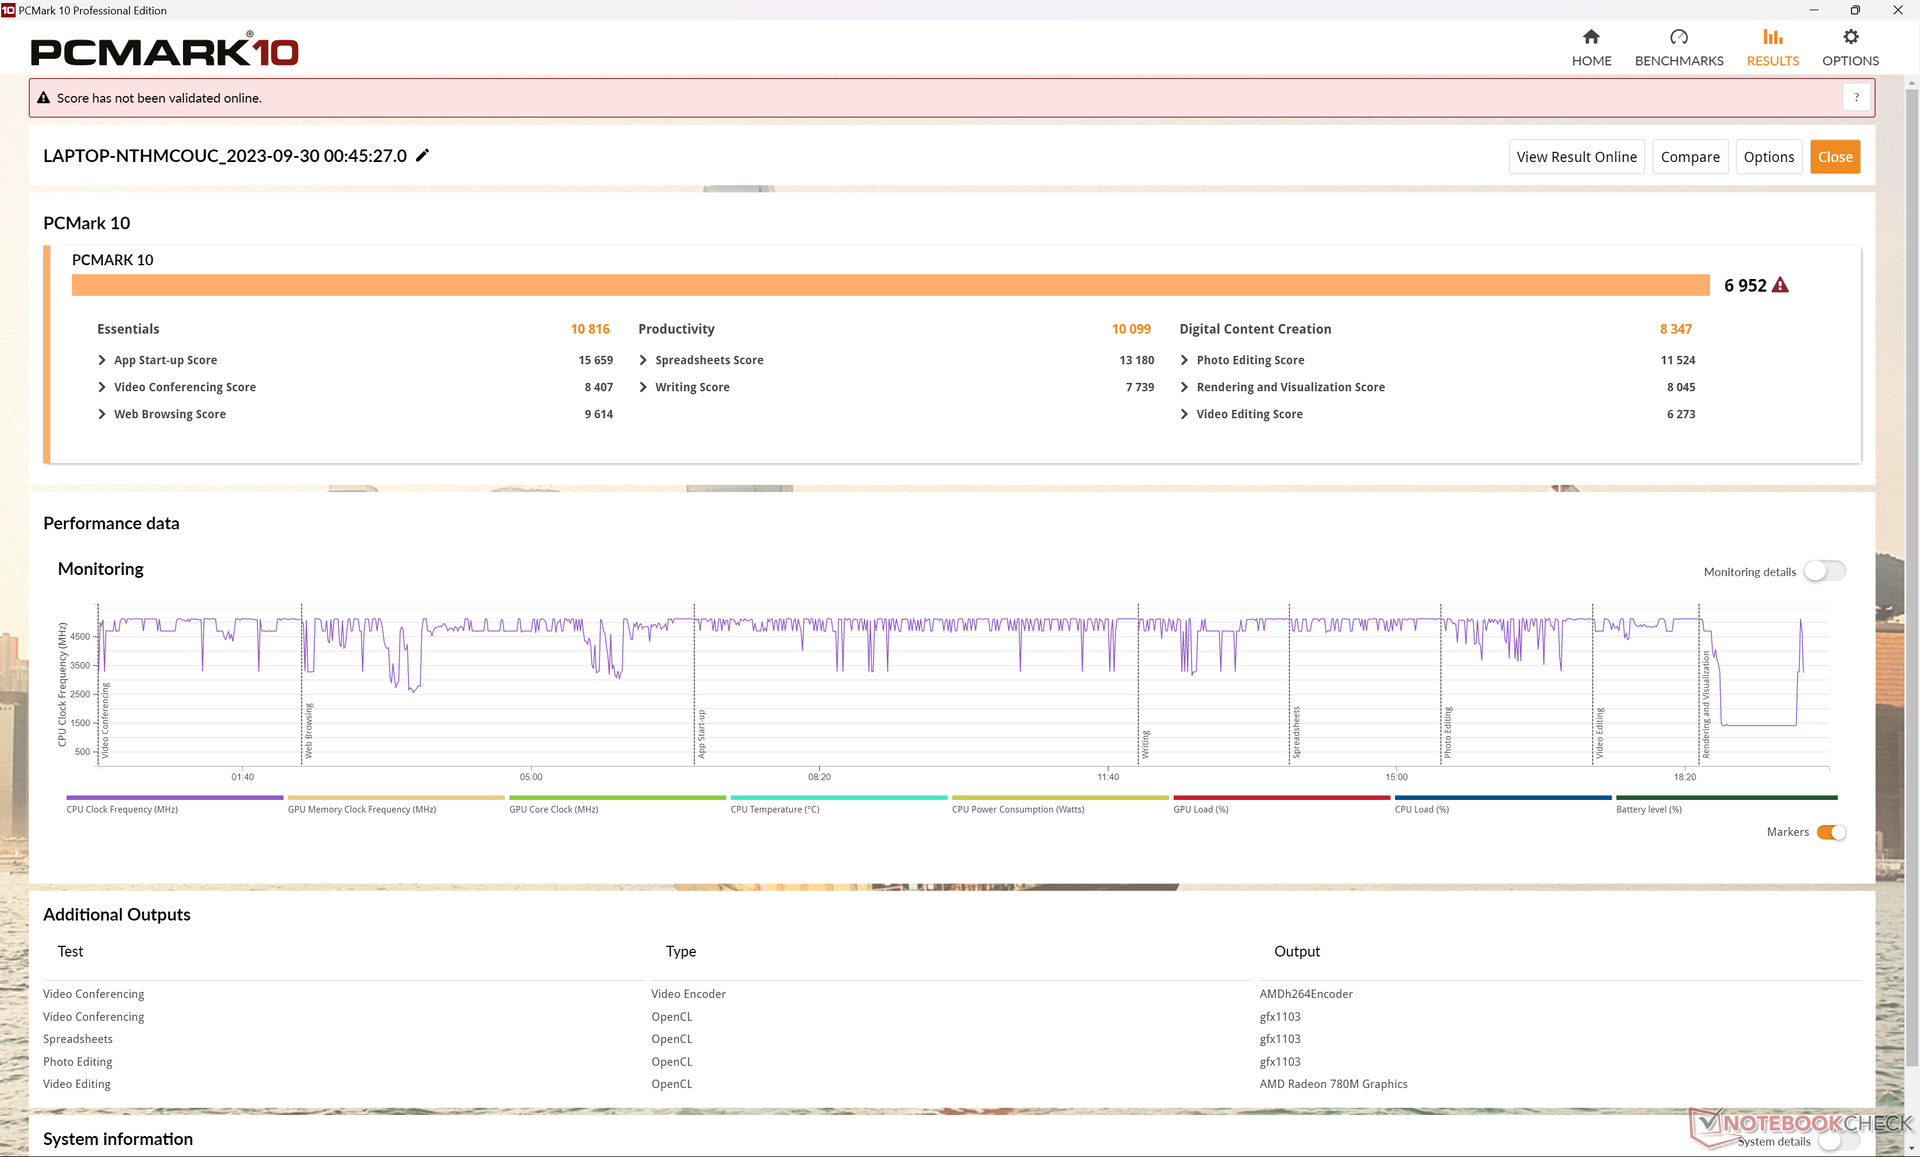Screen dimensions: 1920x1157
Task: Open the Benchmarks gauge icon
Action: 1679,38
